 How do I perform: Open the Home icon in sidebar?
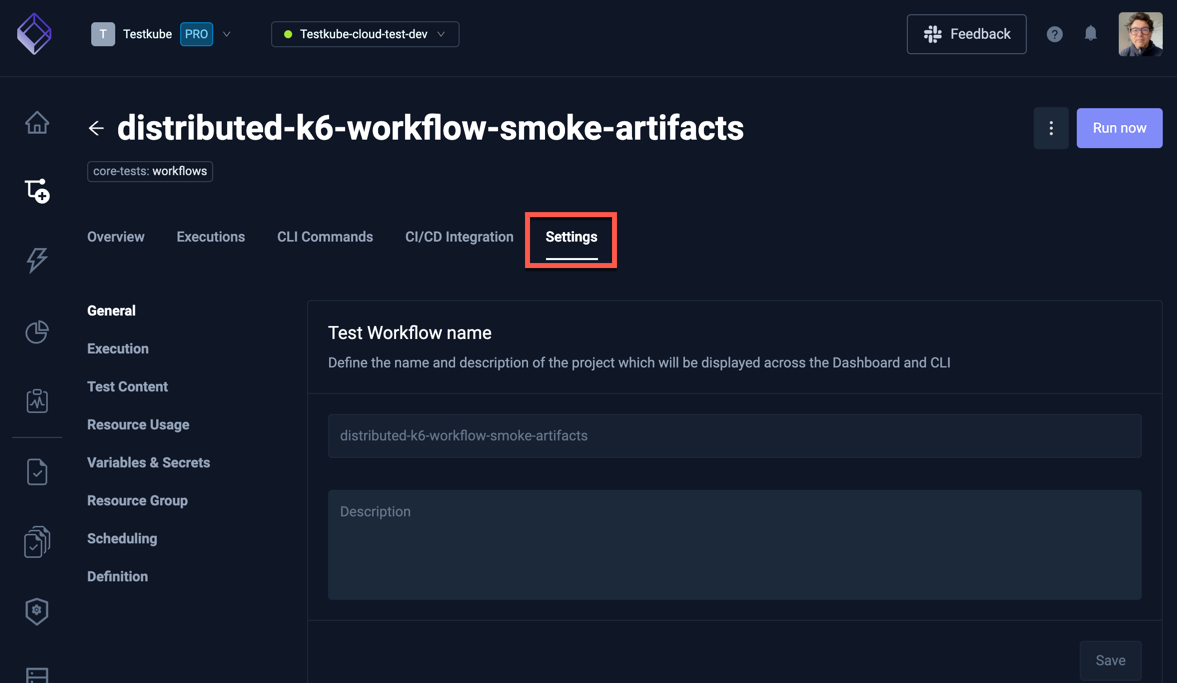(37, 123)
